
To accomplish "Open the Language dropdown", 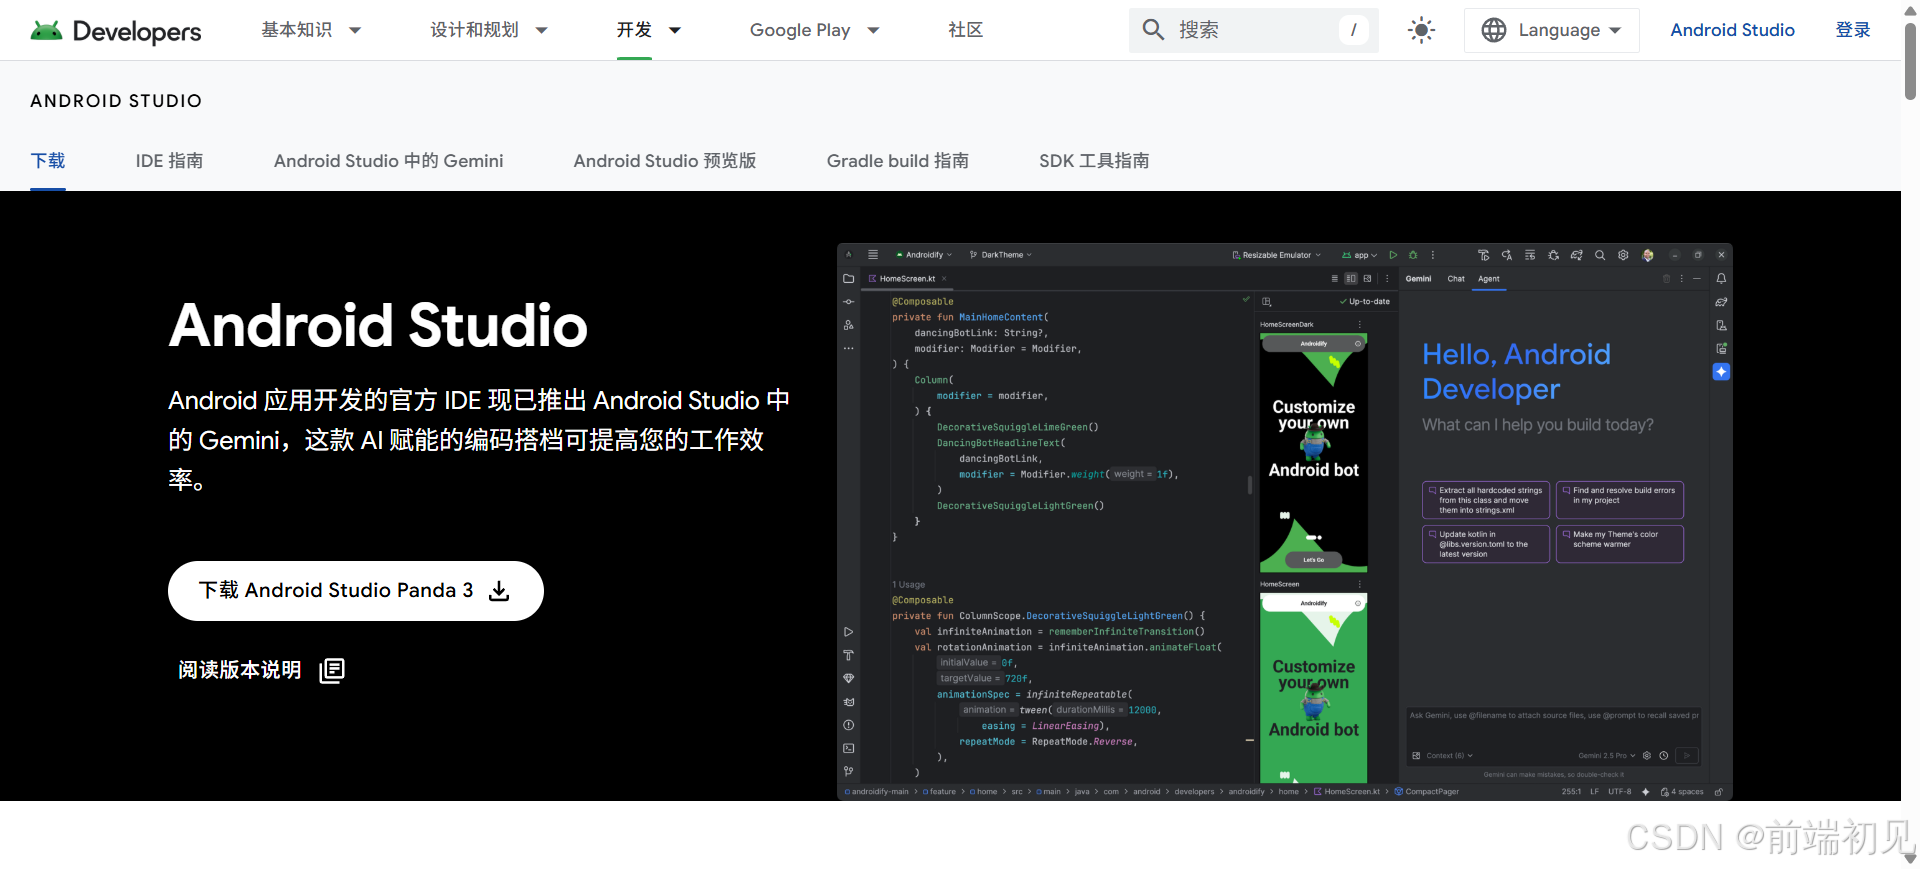I will 1552,30.
